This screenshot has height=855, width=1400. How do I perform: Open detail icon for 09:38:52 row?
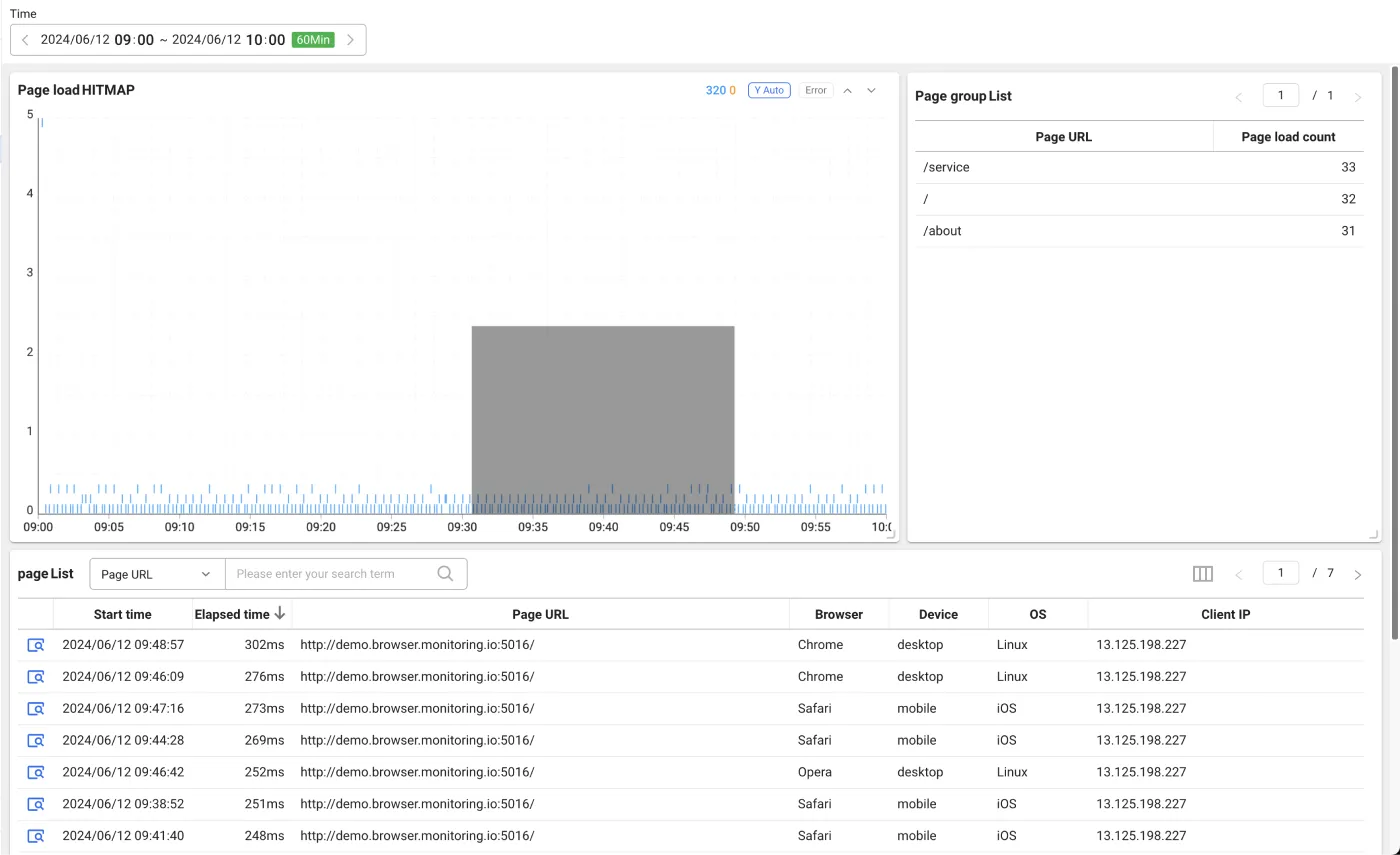(36, 804)
